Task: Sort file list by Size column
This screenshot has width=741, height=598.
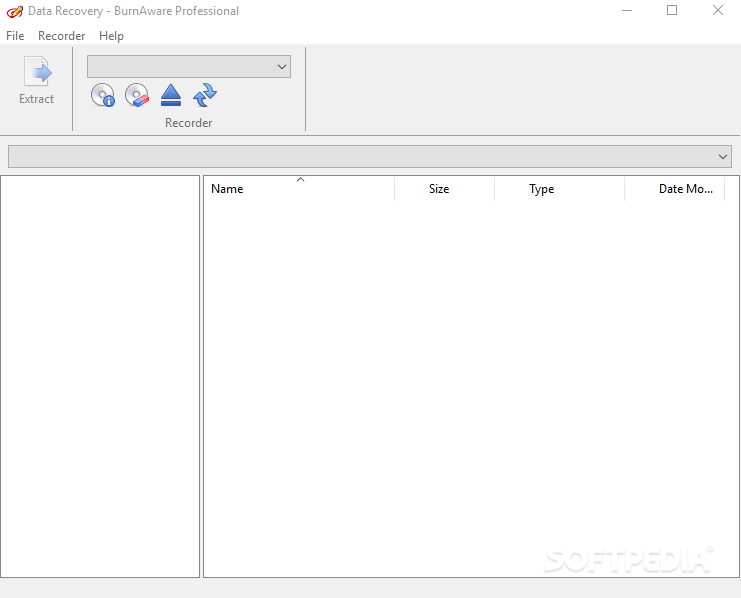Action: click(444, 189)
